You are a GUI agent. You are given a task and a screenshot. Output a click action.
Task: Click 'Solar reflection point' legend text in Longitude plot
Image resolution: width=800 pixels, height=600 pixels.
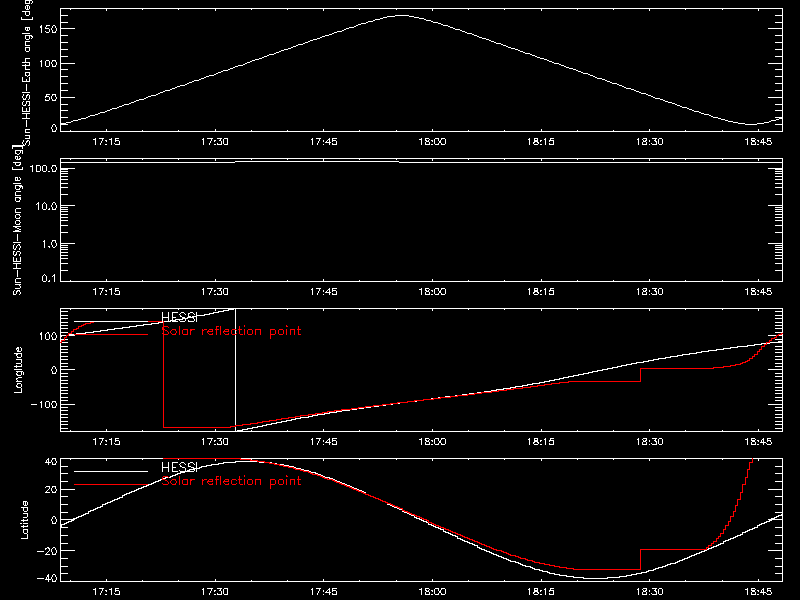click(x=231, y=331)
